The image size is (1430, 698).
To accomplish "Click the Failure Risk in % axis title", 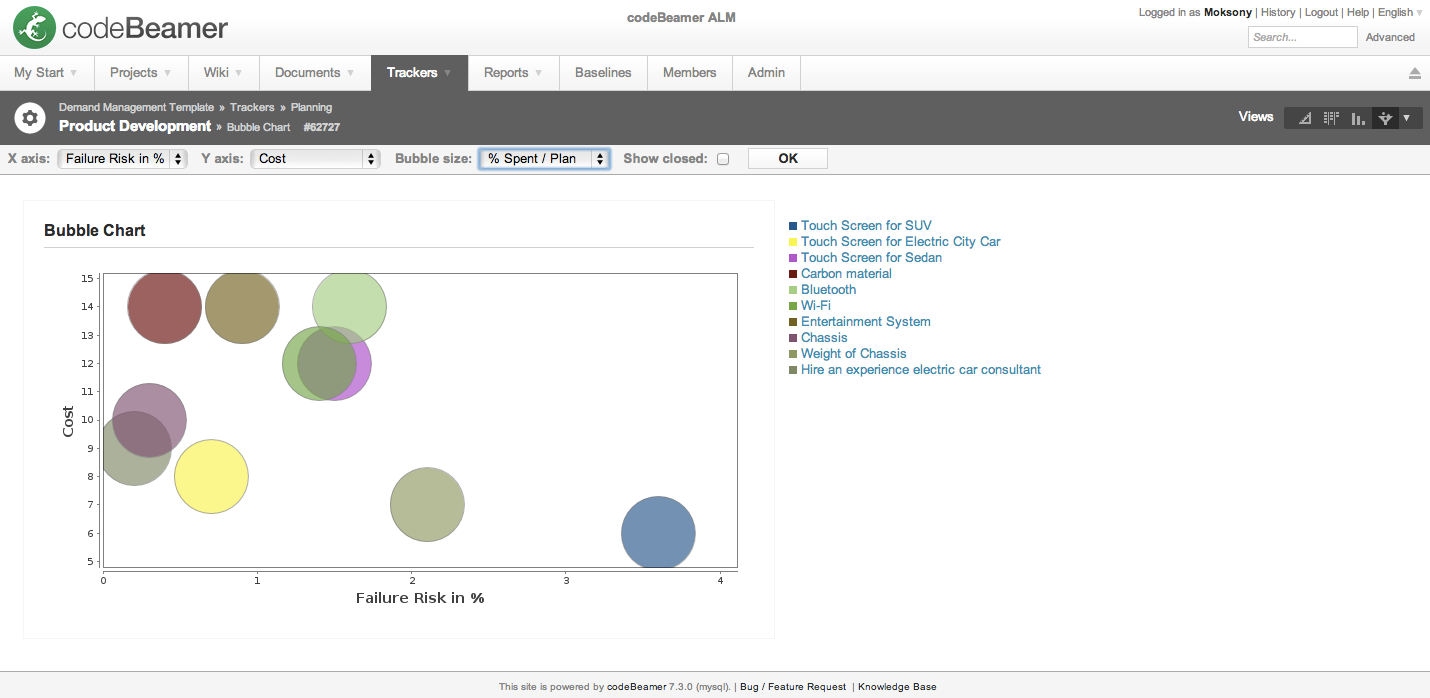I will 420,598.
